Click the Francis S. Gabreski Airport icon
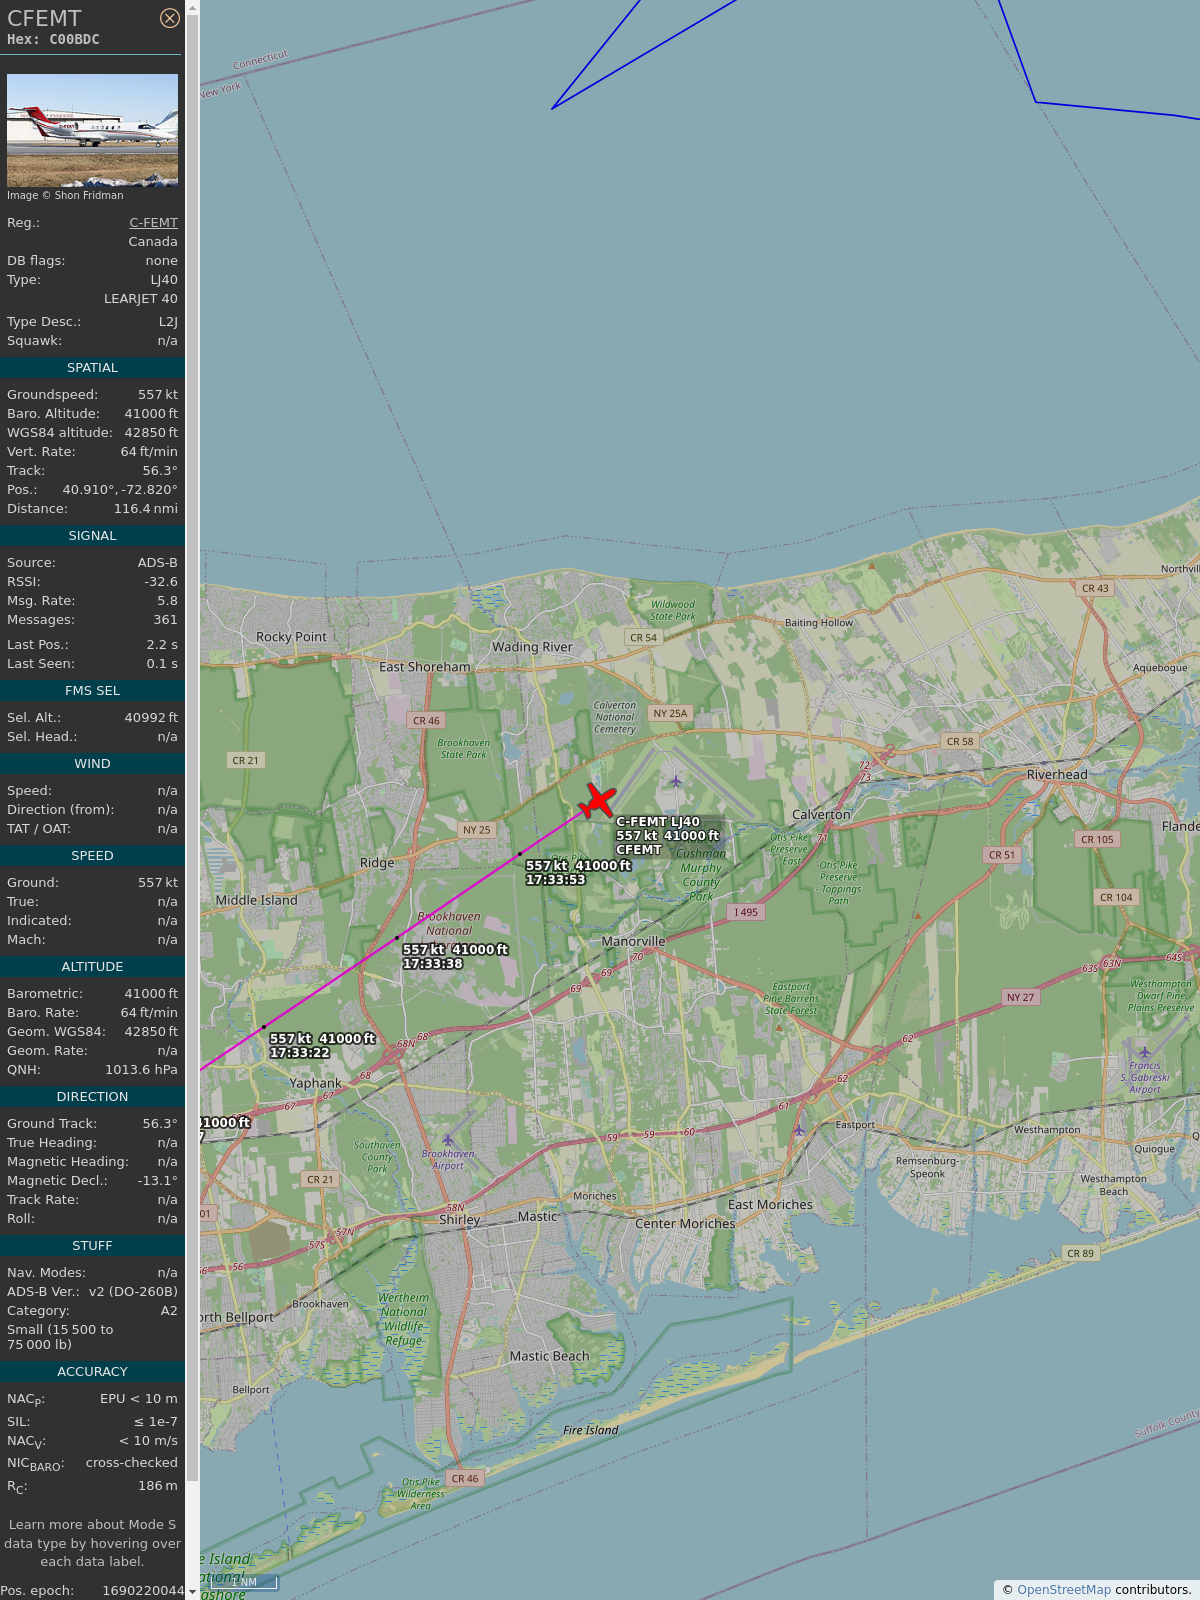The width and height of the screenshot is (1200, 1600). pos(1145,1052)
